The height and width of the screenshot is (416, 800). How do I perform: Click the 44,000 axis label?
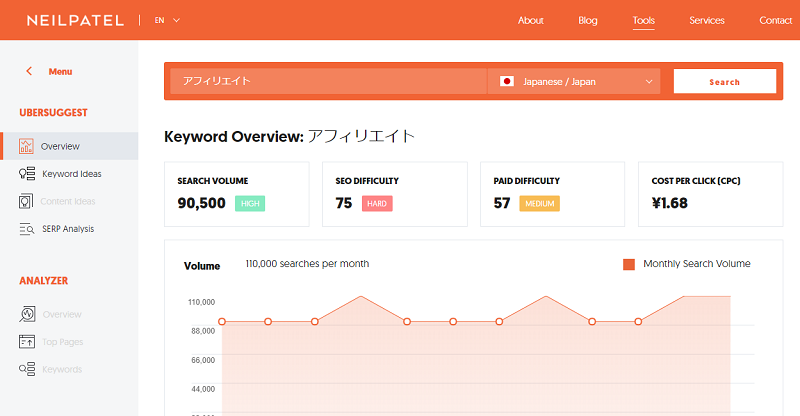pos(203,389)
